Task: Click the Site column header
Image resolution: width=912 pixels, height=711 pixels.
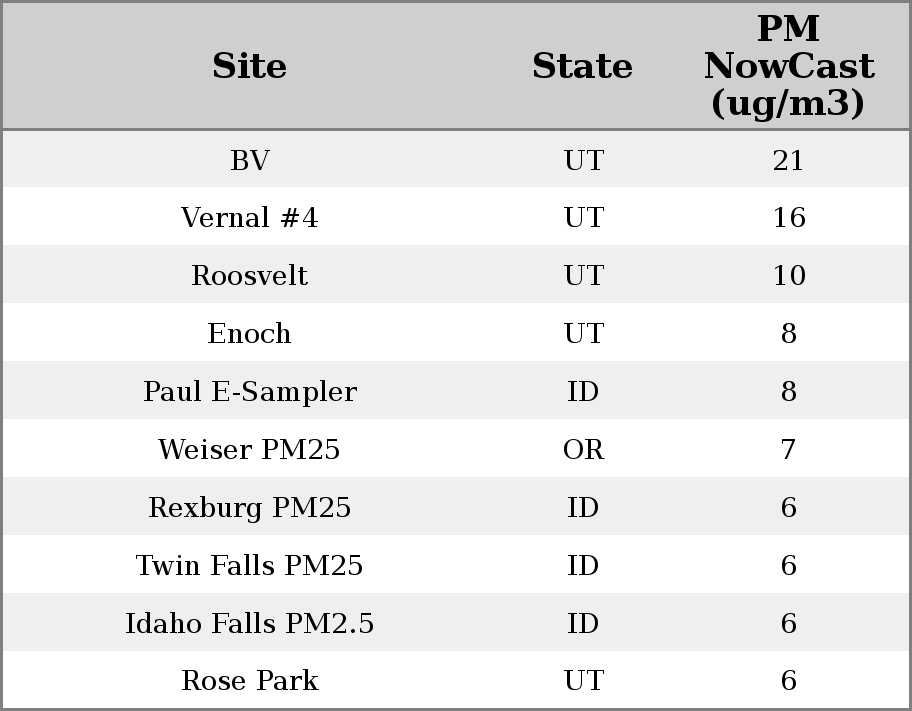Action: tap(249, 67)
